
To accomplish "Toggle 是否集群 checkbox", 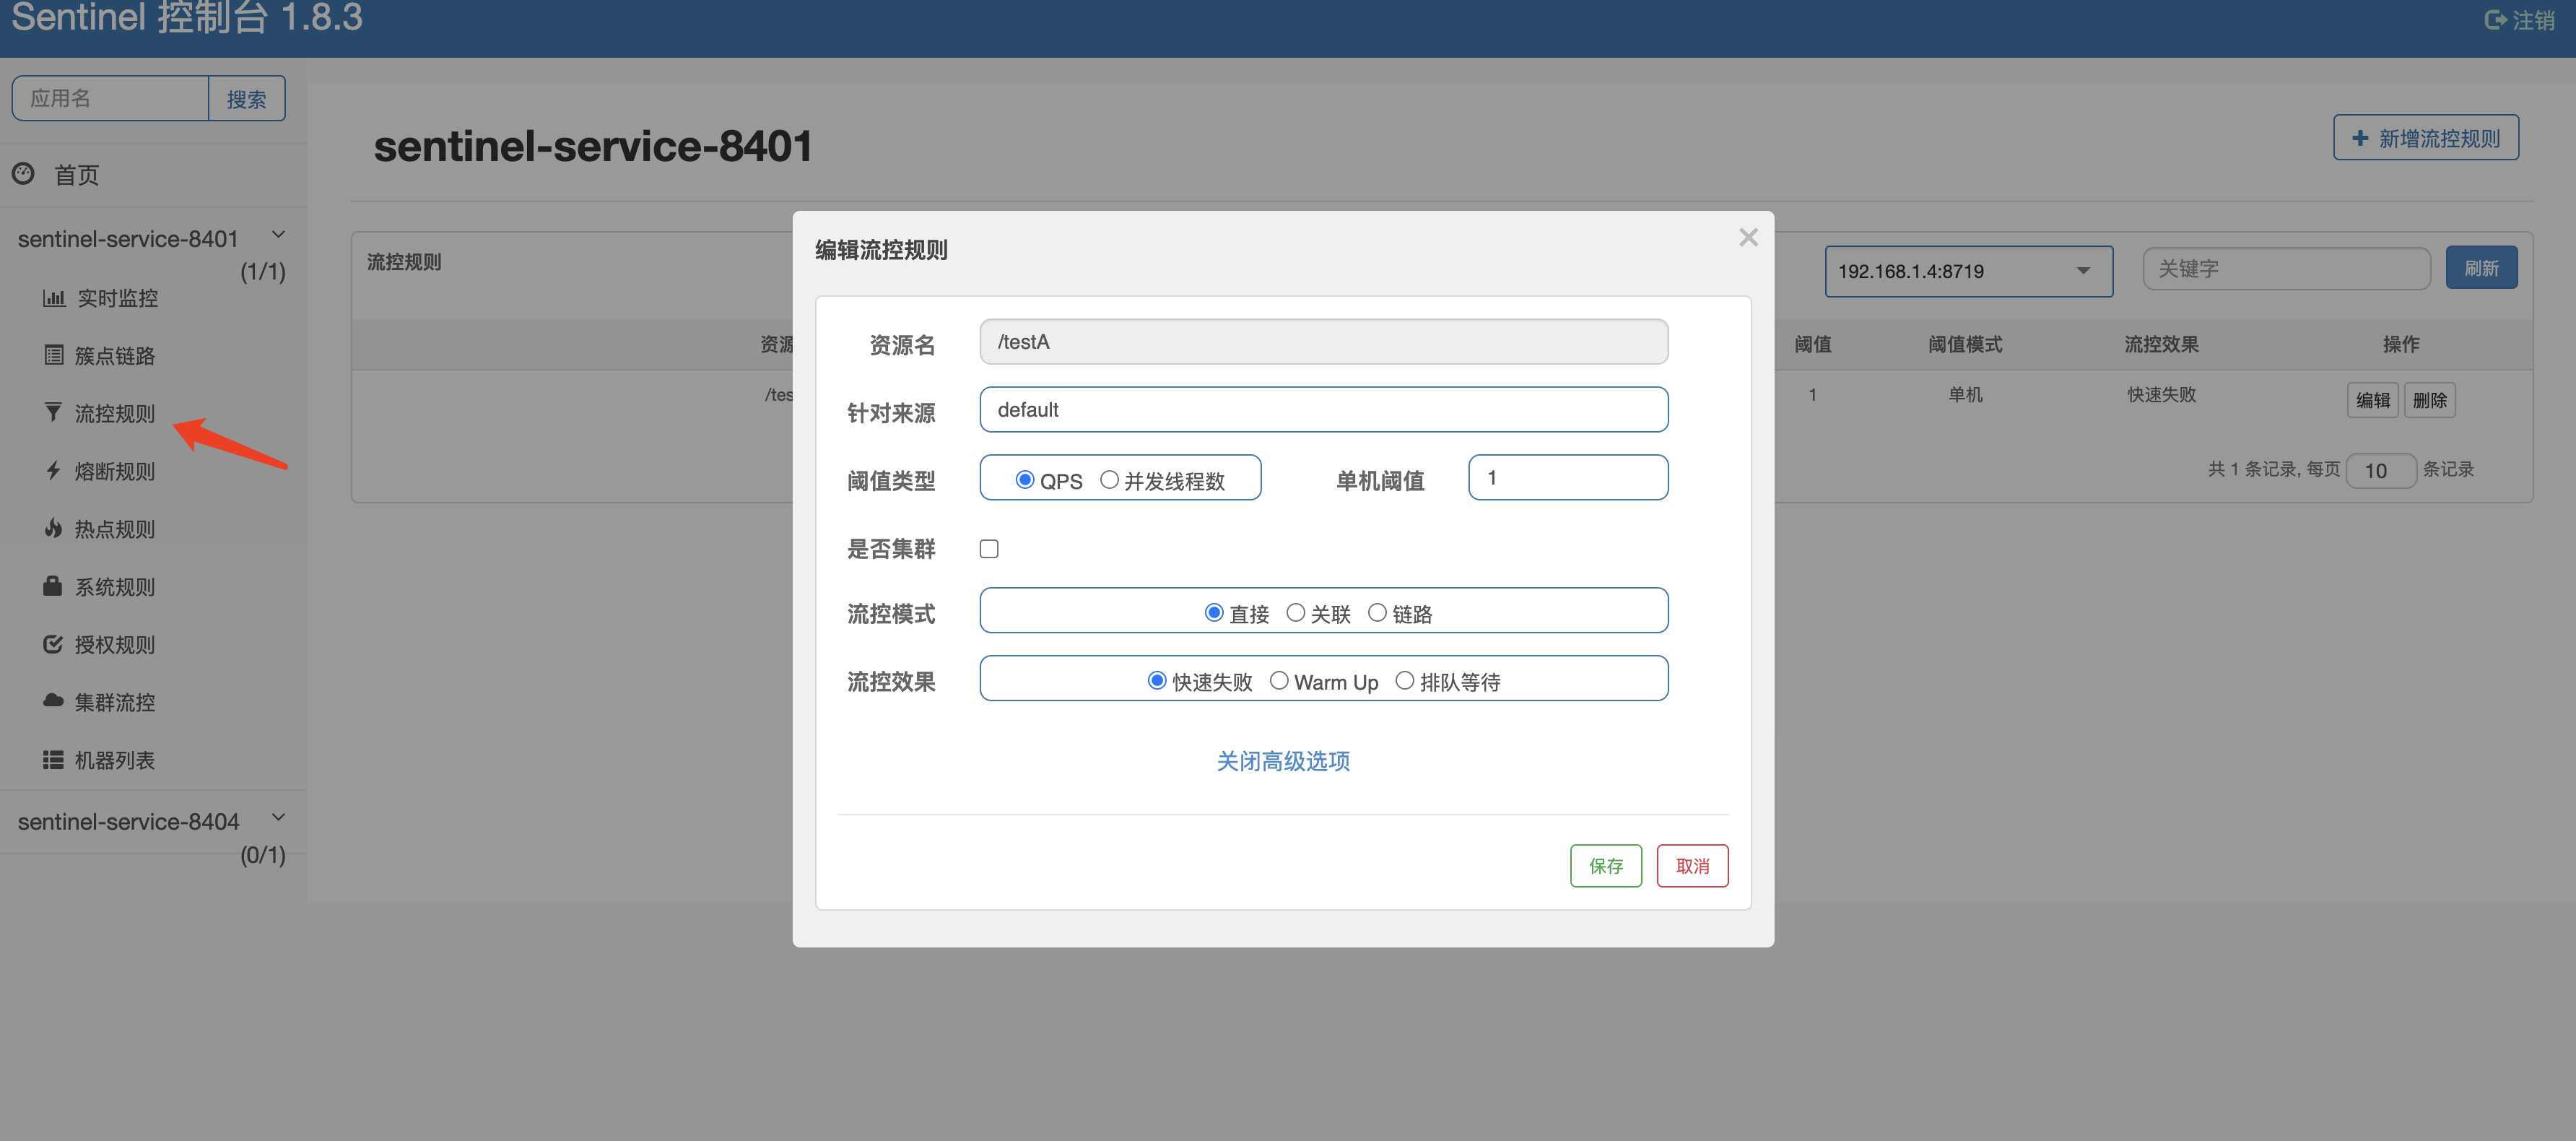I will click(988, 549).
